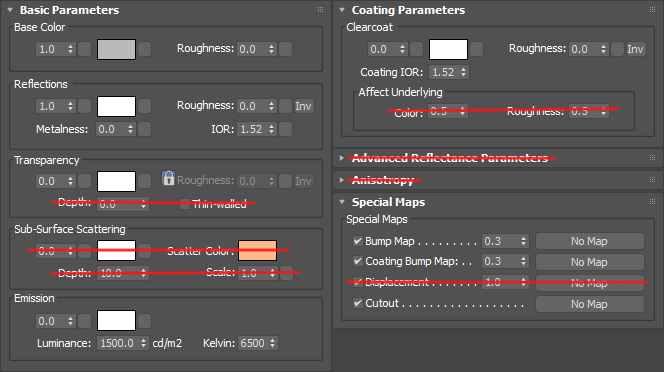Click the Bump Map No Map button
Image resolution: width=664 pixels, height=372 pixels.
click(589, 241)
